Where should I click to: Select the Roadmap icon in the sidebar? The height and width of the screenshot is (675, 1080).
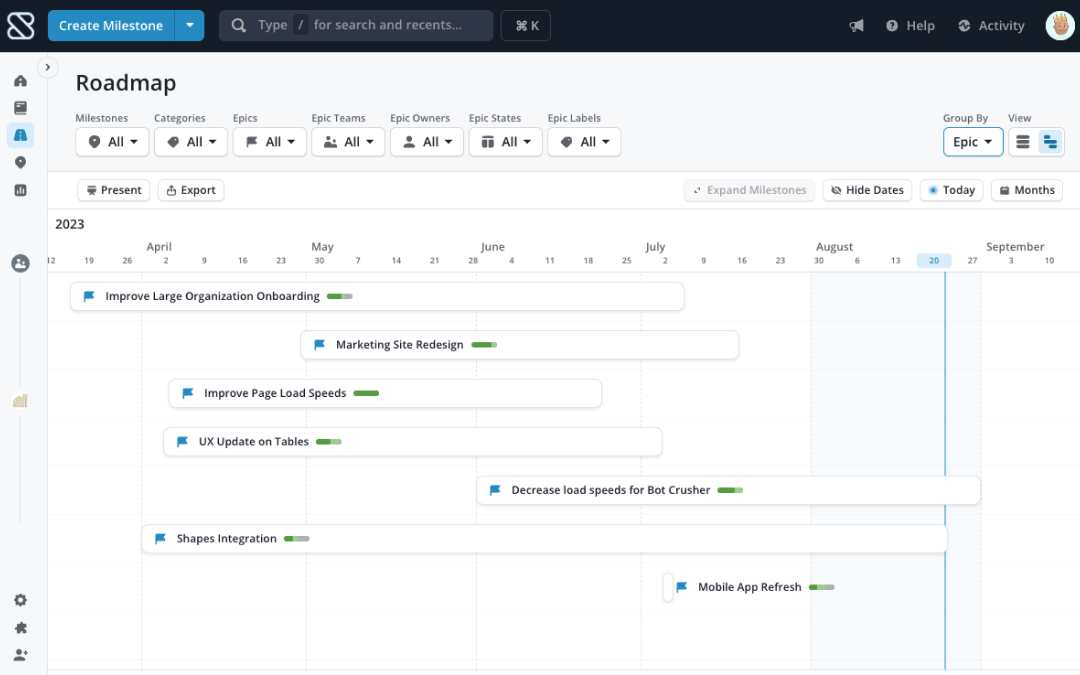click(x=20, y=134)
